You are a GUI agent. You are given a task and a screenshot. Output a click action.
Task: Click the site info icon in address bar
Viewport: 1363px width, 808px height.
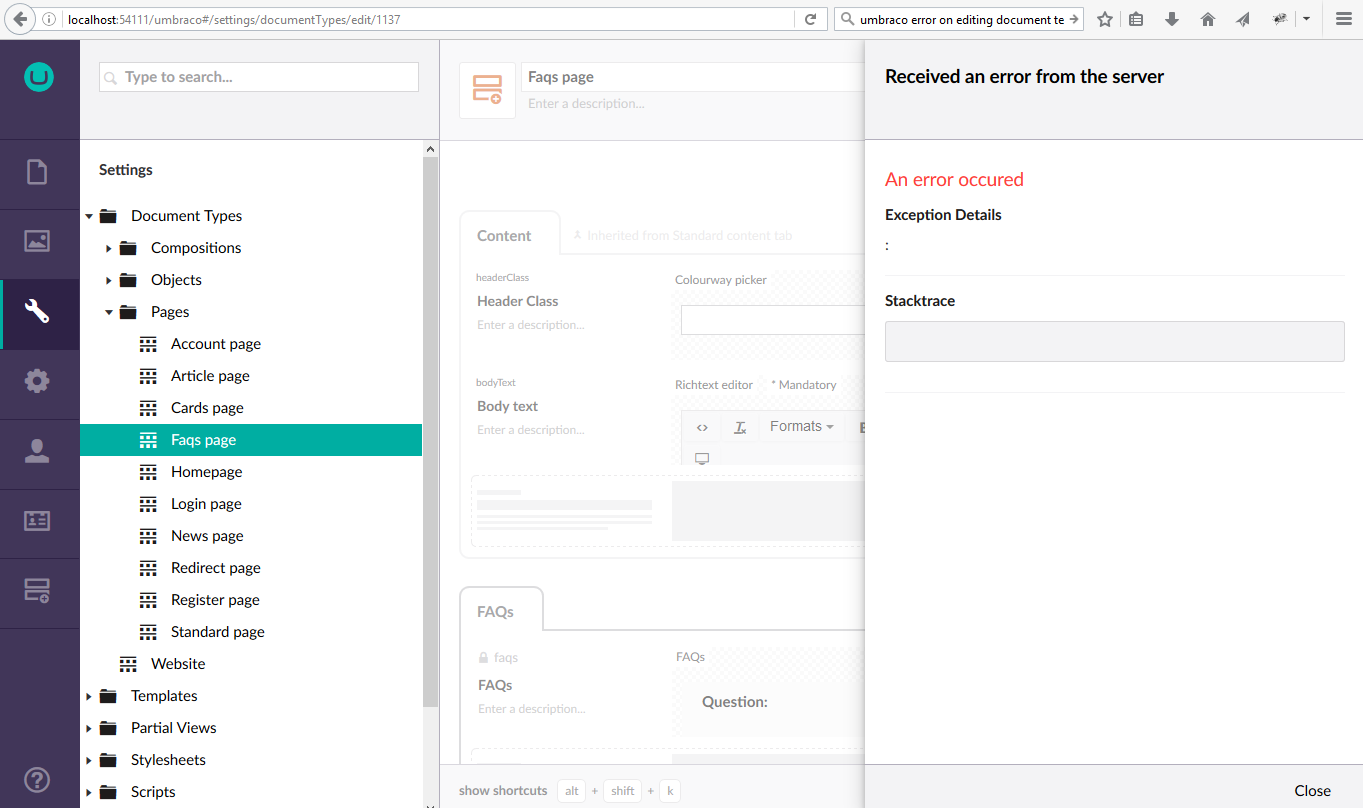pyautogui.click(x=51, y=19)
